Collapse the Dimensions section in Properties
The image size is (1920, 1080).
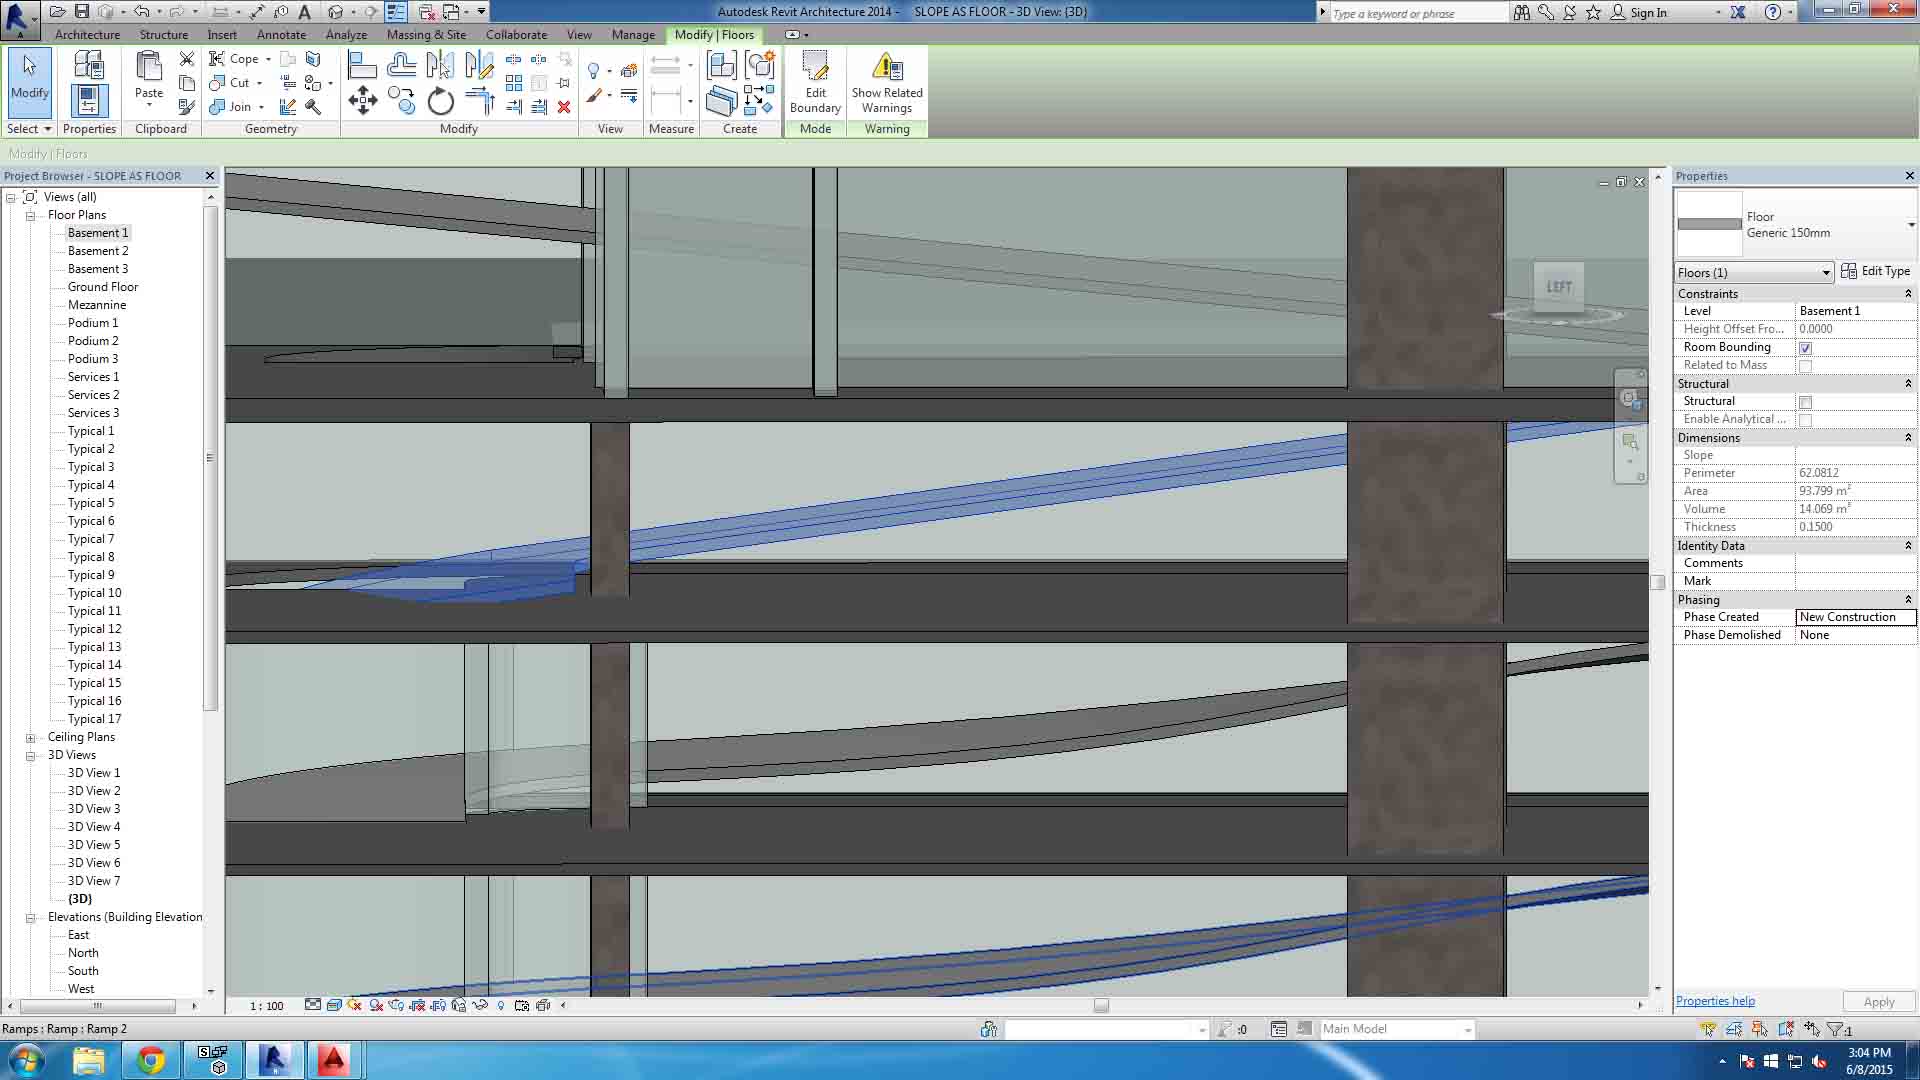(1909, 437)
